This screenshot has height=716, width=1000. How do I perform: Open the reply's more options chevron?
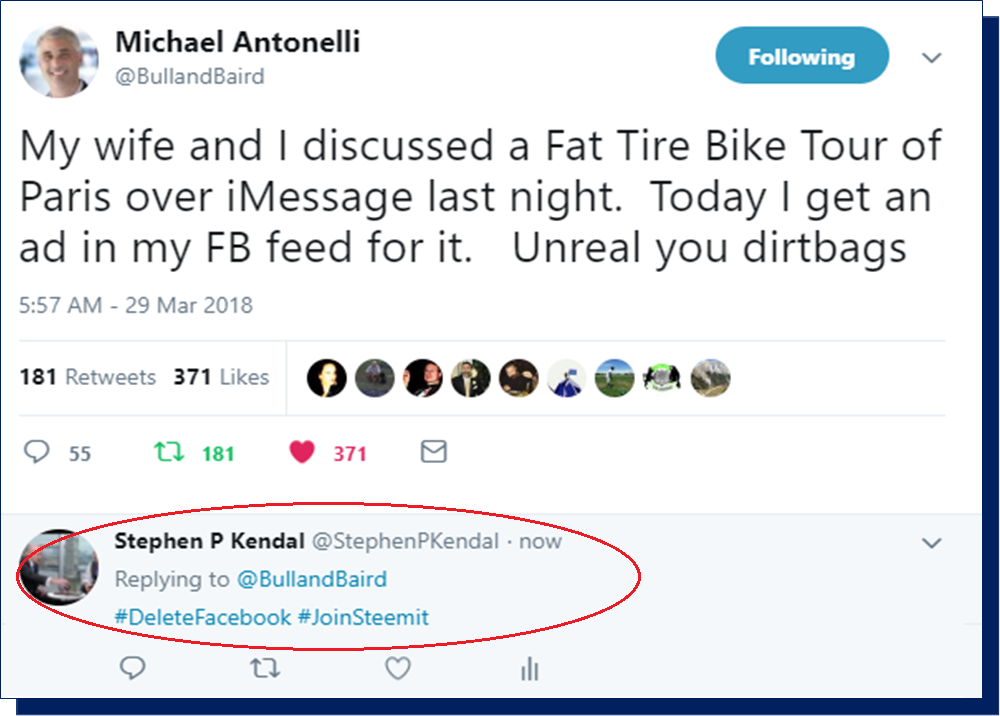point(931,543)
